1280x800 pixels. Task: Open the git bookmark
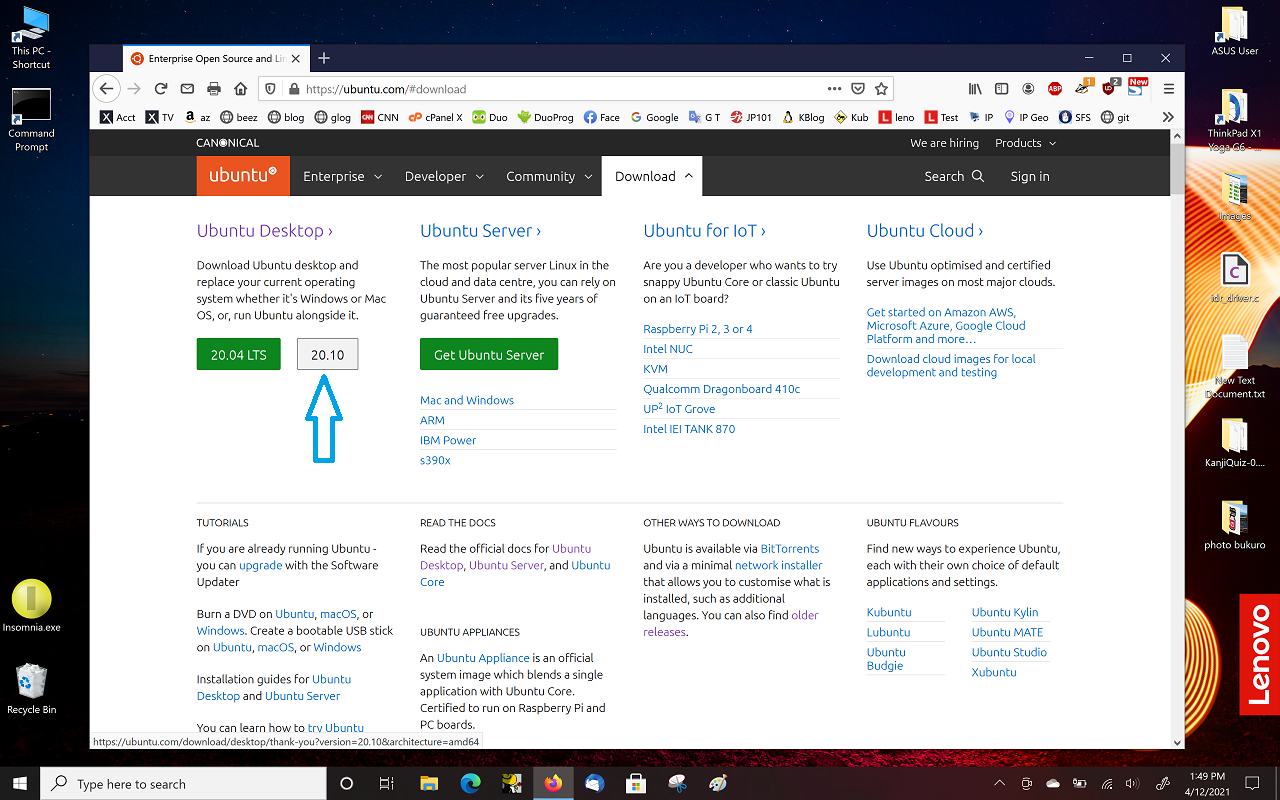[1115, 117]
